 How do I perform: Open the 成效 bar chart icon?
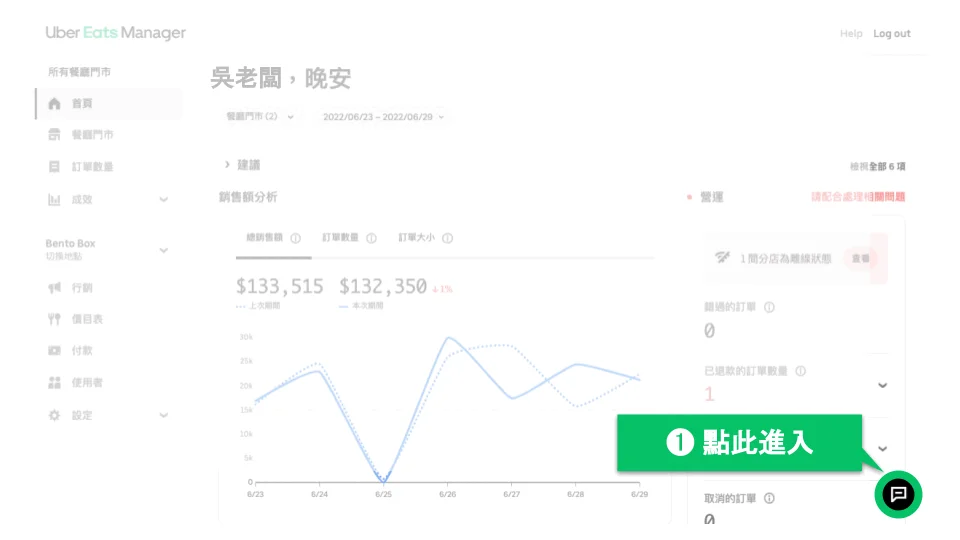tap(55, 200)
